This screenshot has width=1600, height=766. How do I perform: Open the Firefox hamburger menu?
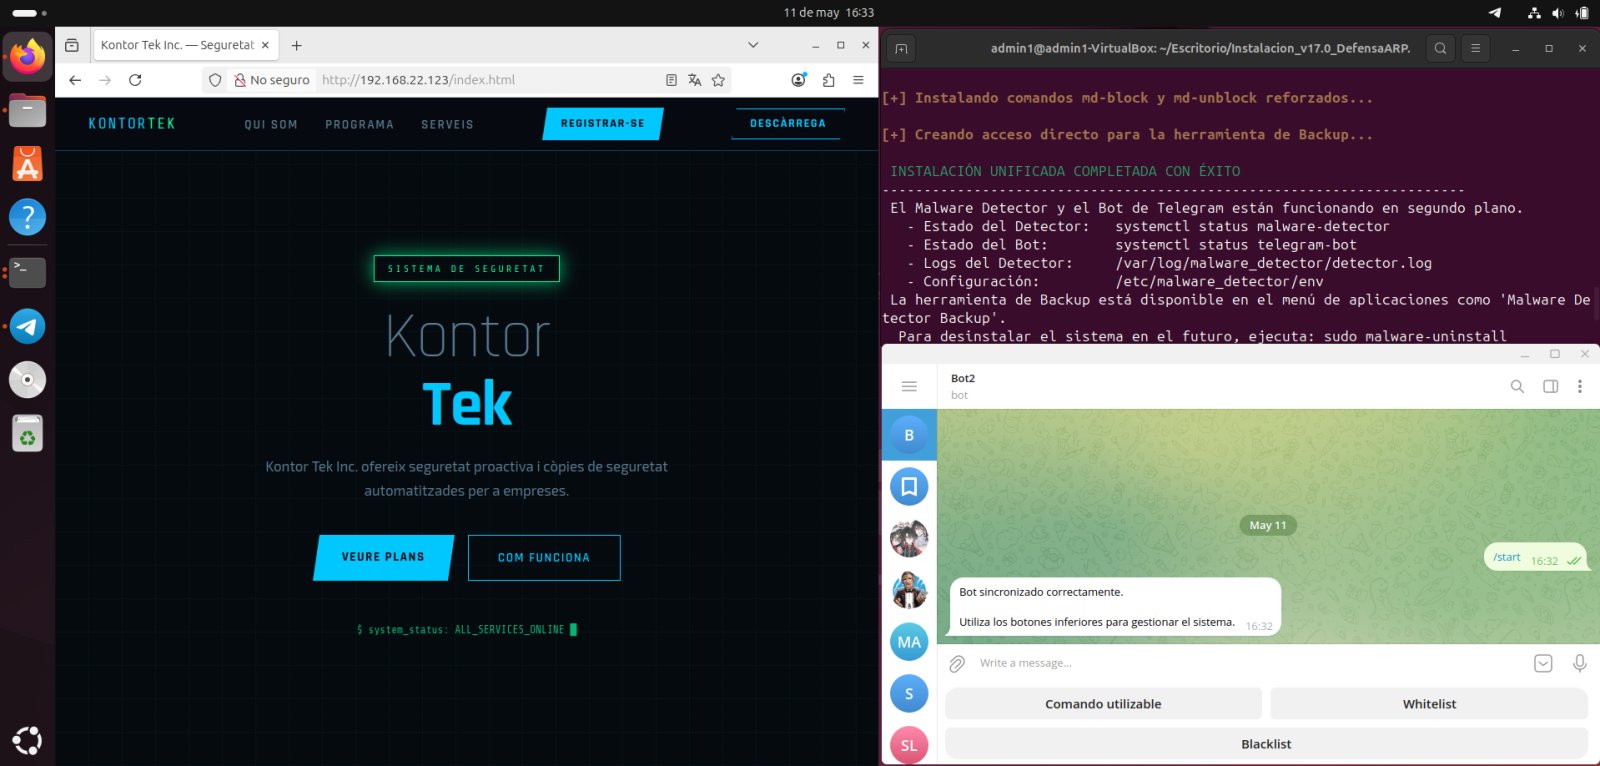pyautogui.click(x=858, y=80)
